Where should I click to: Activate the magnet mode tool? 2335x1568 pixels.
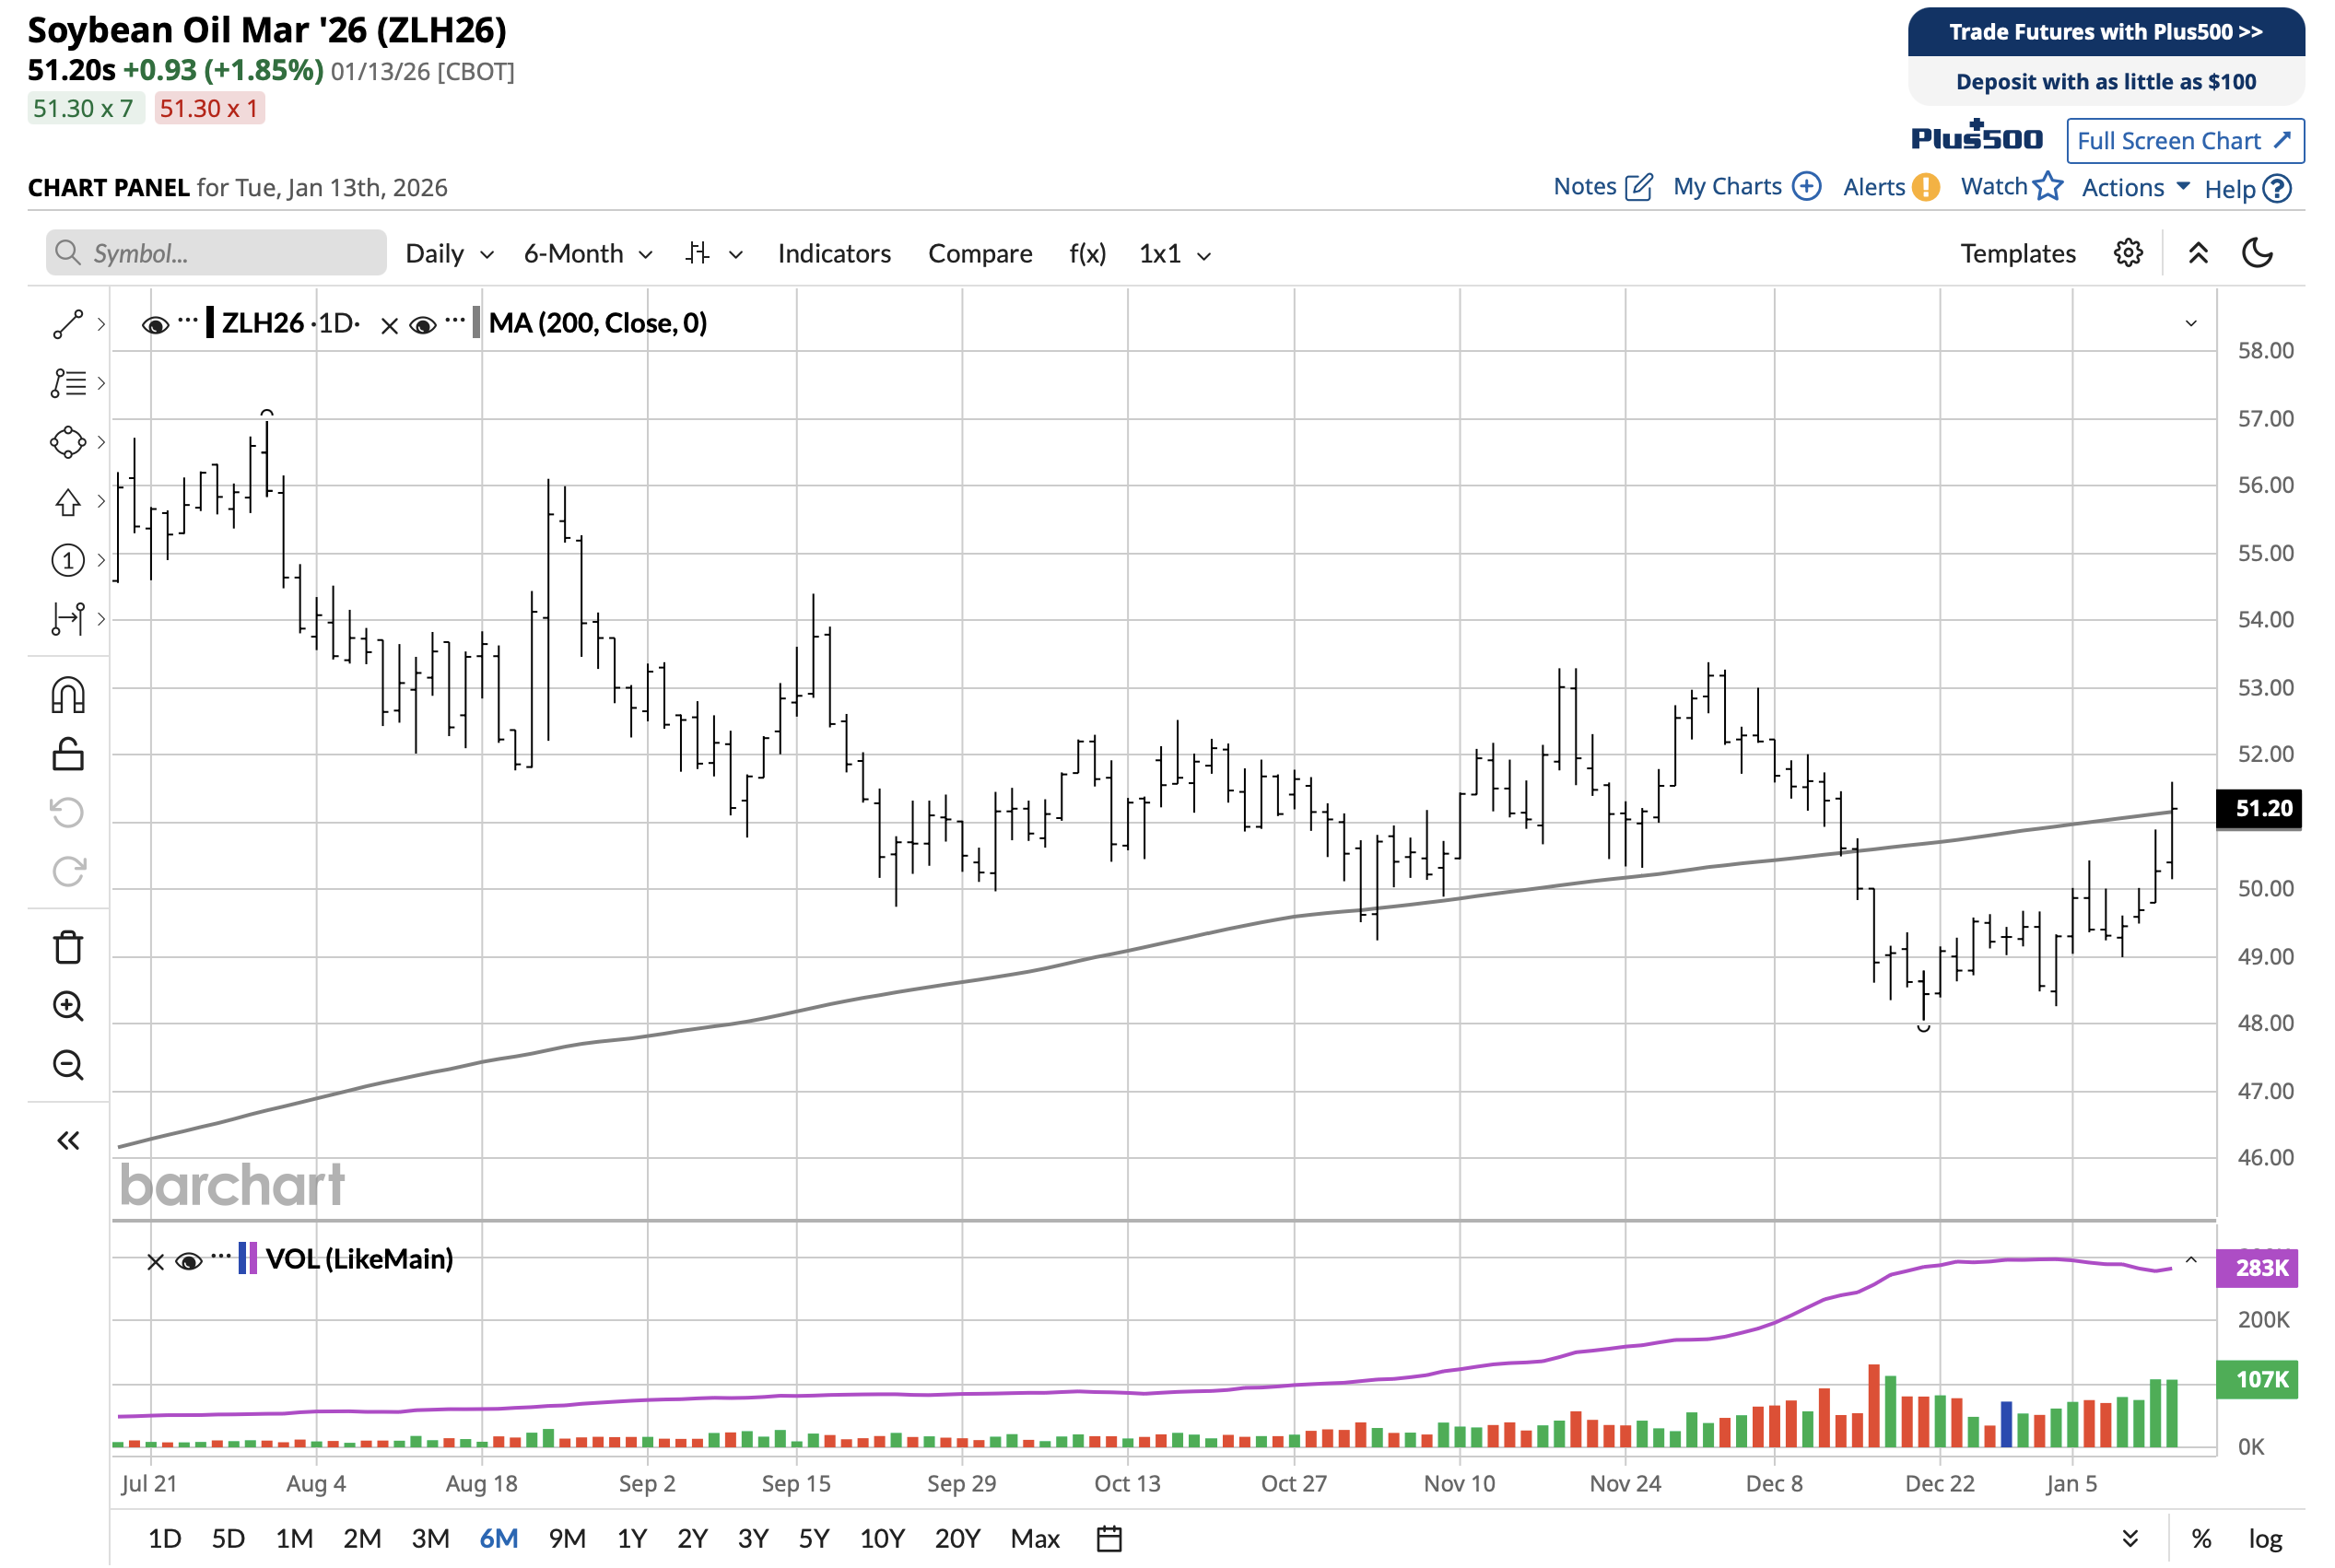pyautogui.click(x=68, y=695)
